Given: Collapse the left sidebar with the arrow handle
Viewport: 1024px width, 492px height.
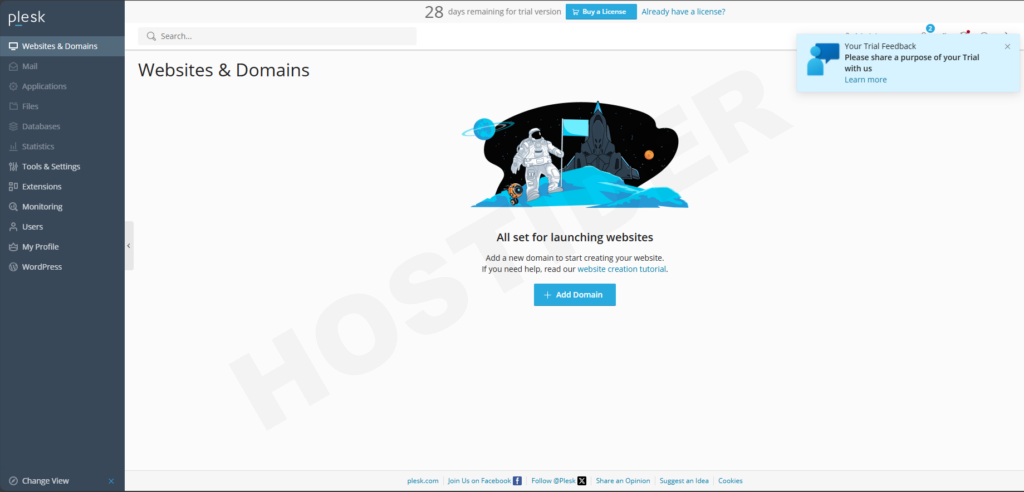Looking at the screenshot, I should (x=129, y=245).
